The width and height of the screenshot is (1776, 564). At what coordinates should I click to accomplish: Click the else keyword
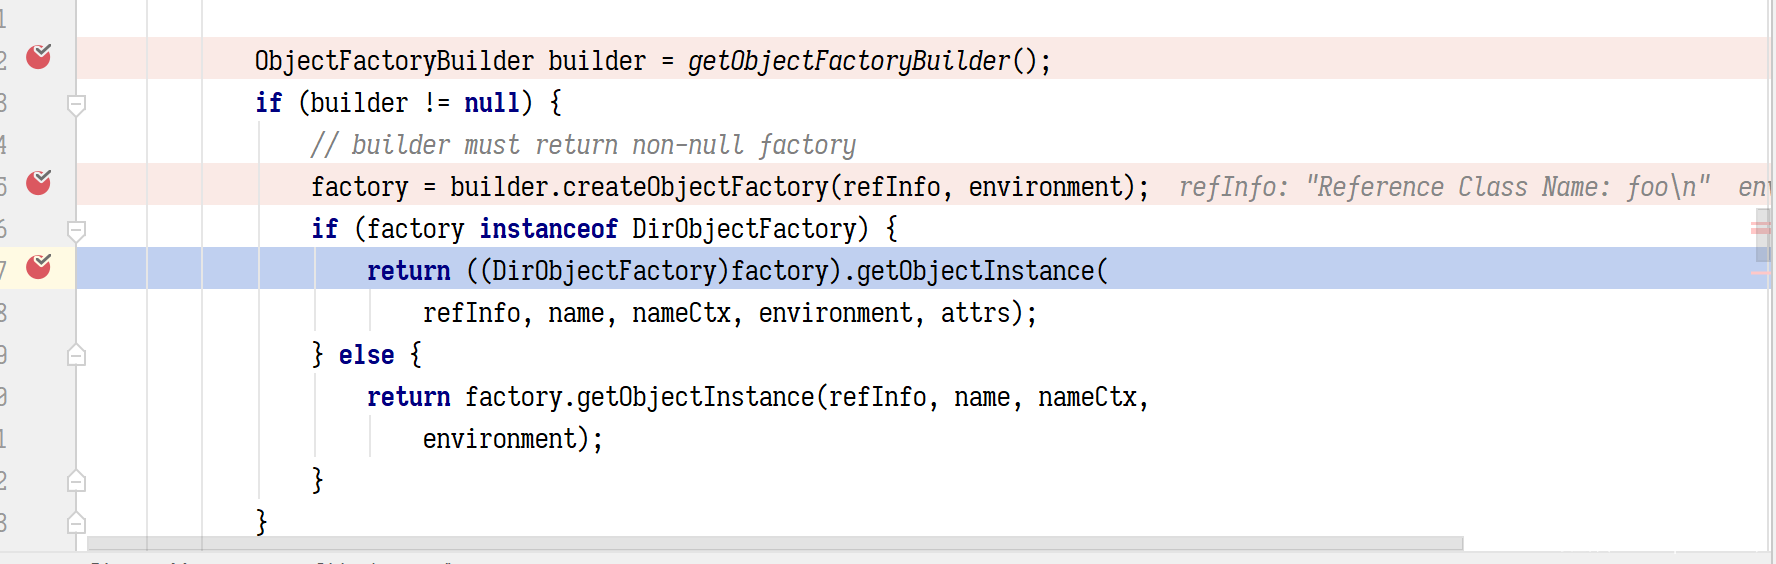coord(366,355)
